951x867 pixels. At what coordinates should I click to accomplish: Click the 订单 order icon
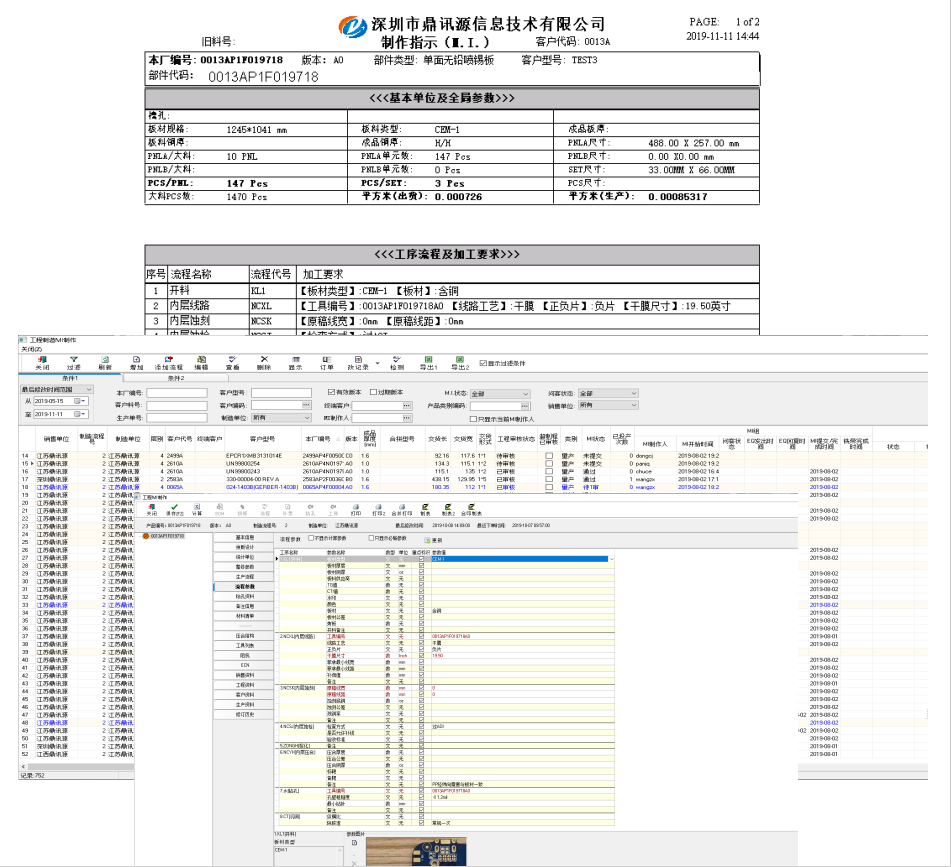(327, 360)
